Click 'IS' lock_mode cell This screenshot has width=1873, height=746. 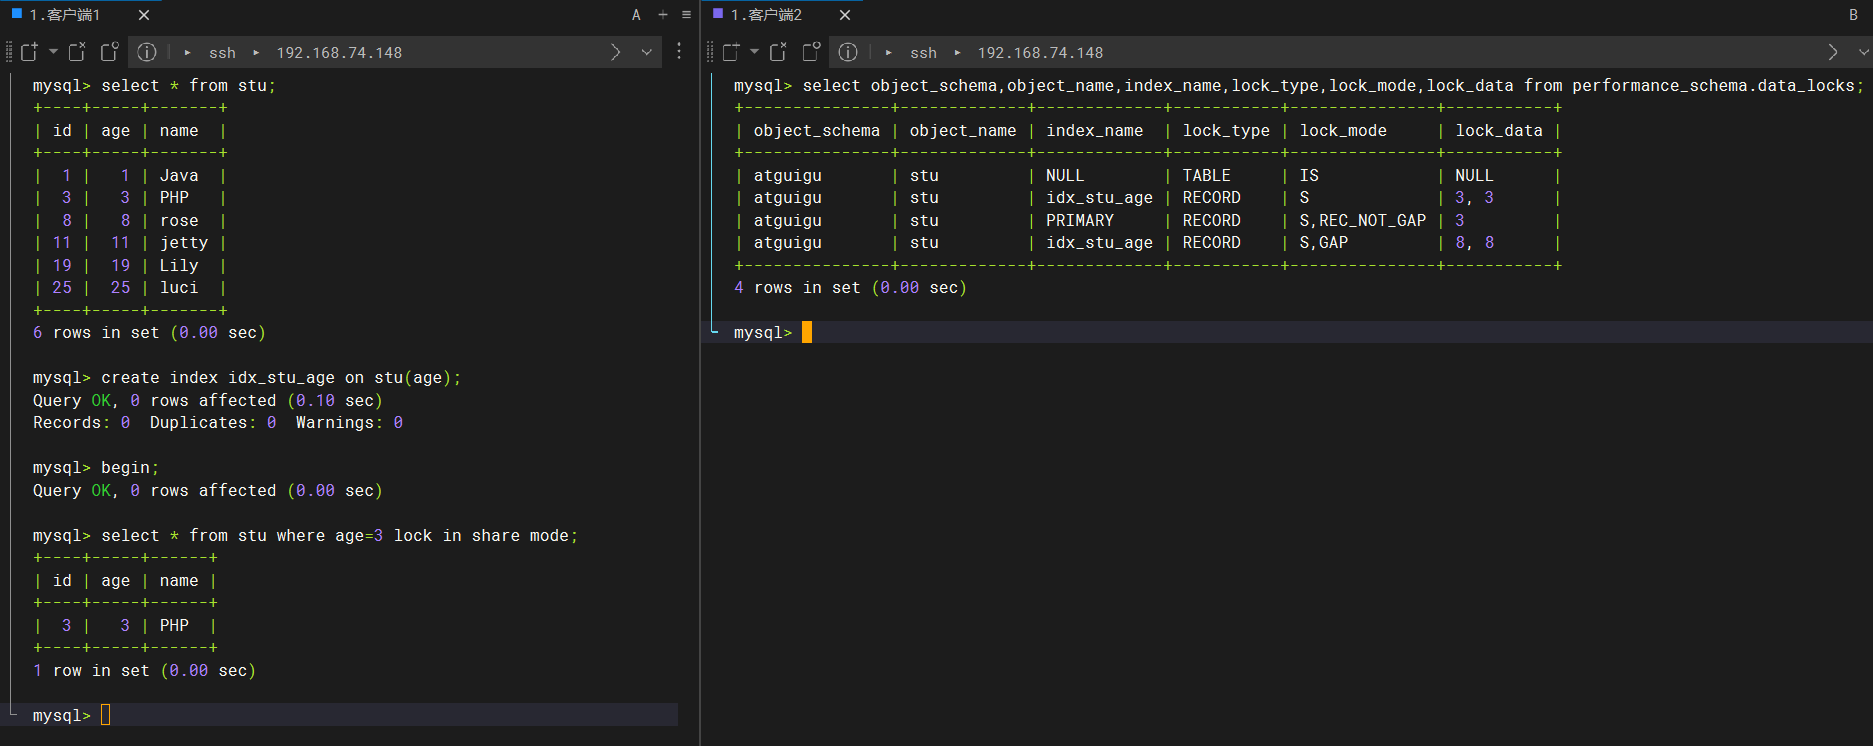(1309, 176)
